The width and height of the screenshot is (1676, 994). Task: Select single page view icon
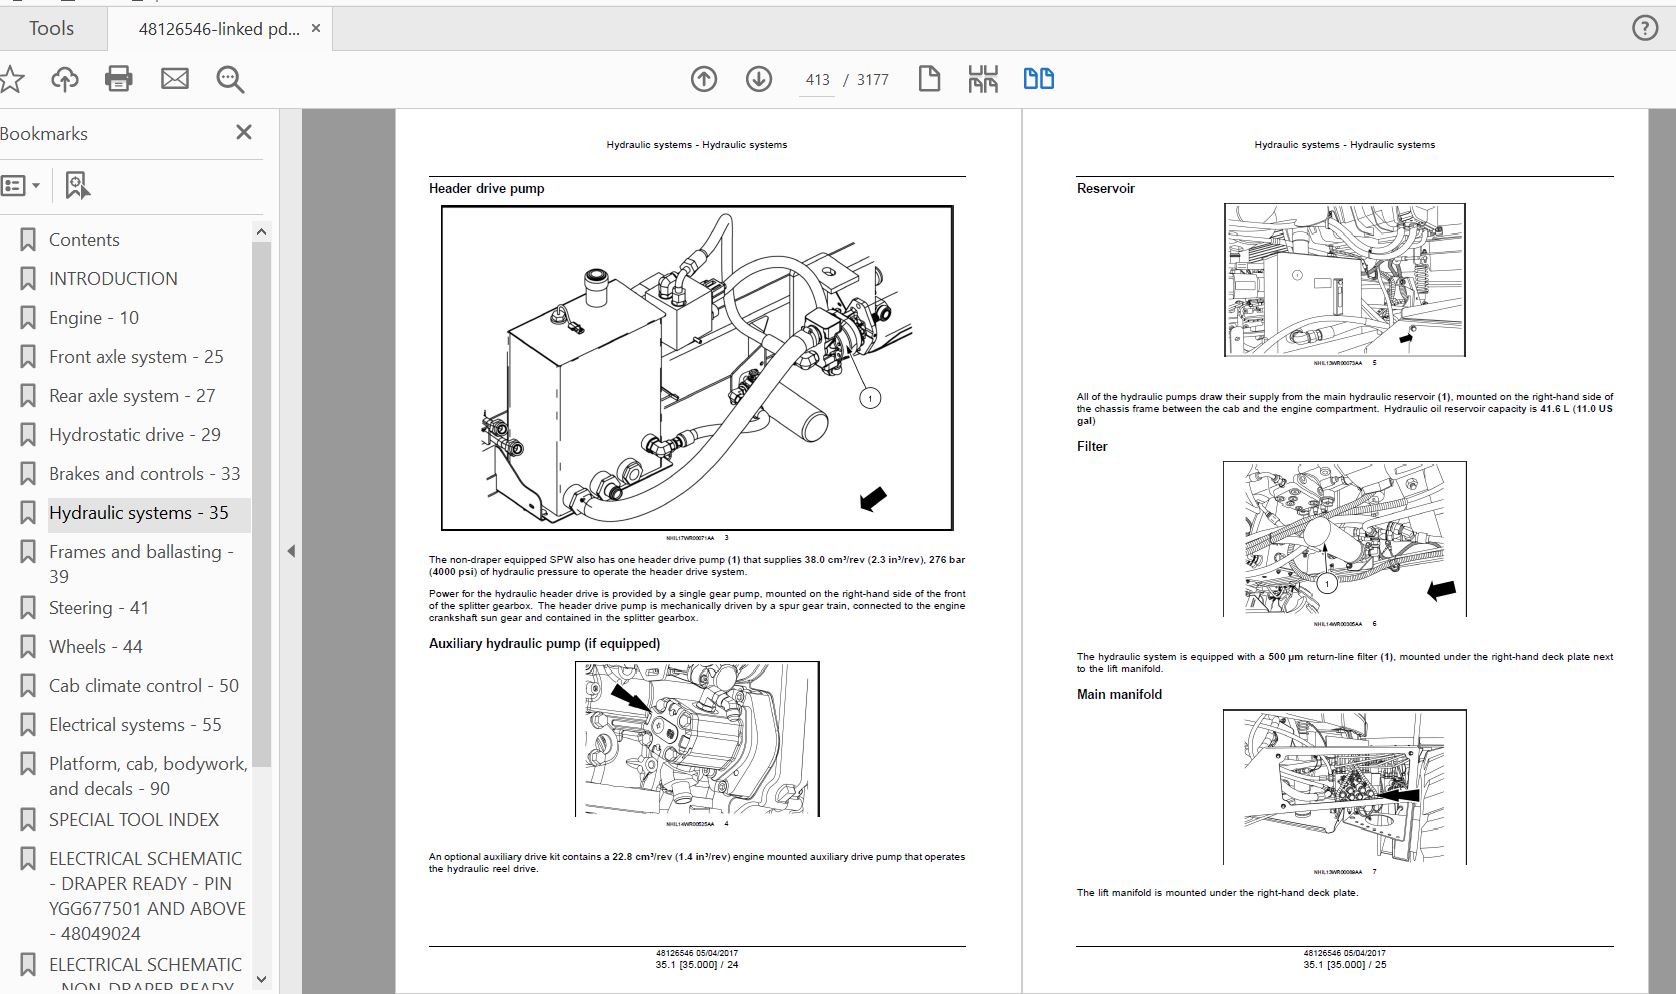929,79
